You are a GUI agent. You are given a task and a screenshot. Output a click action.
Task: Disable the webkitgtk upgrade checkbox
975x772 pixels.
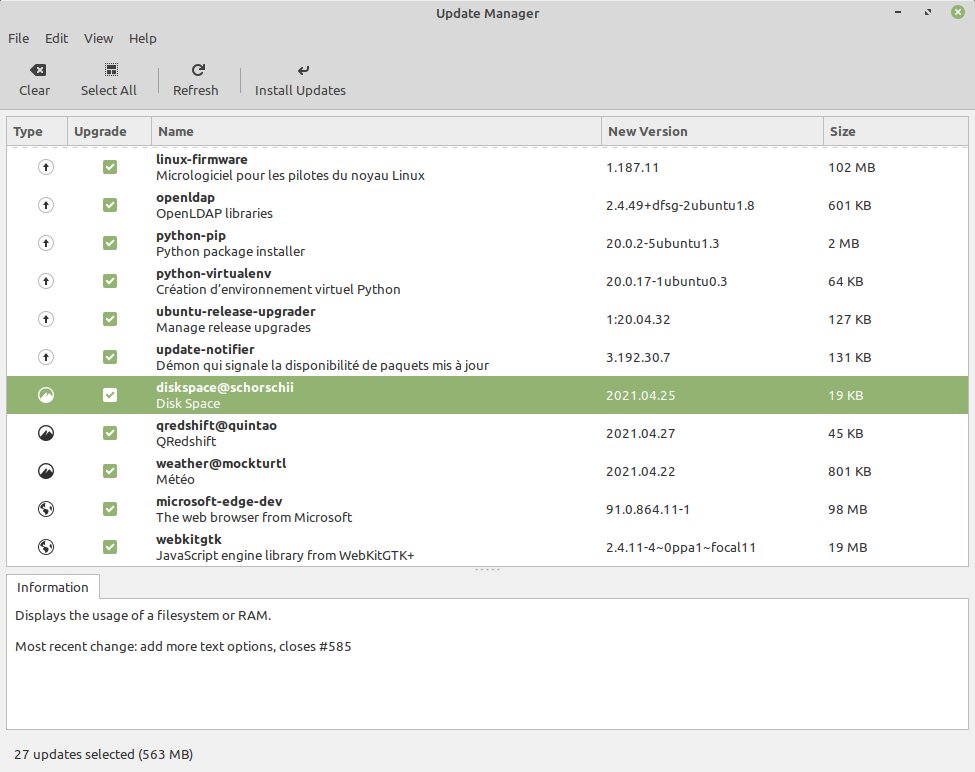pos(110,547)
